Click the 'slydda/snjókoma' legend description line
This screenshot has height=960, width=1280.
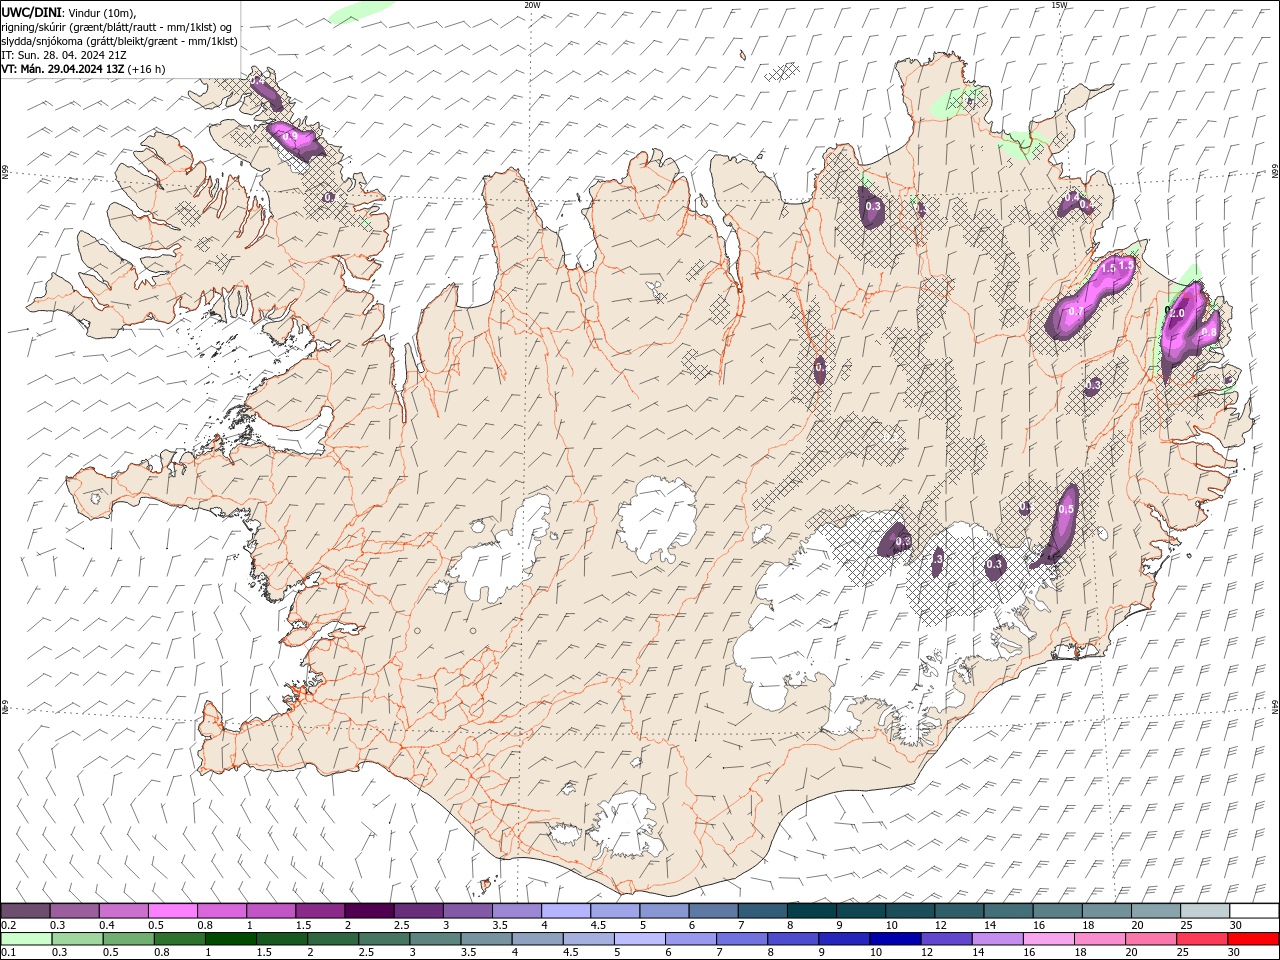(120, 41)
